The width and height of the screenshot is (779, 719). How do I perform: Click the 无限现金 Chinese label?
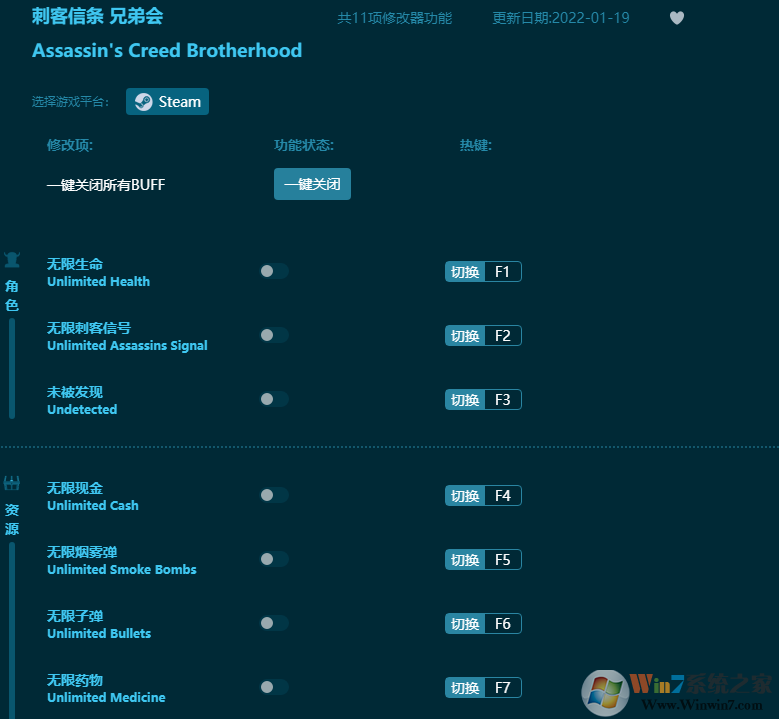coord(75,488)
